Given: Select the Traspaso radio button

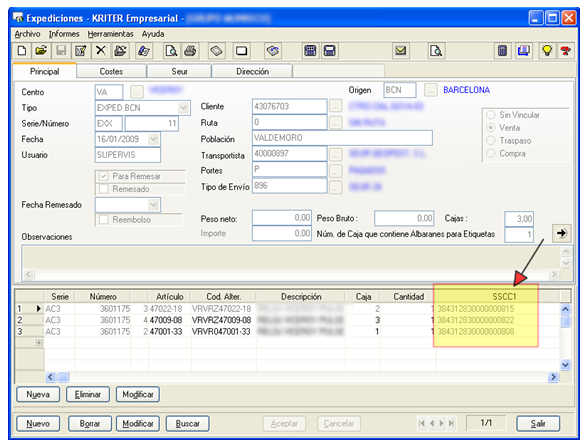Looking at the screenshot, I should tap(490, 141).
